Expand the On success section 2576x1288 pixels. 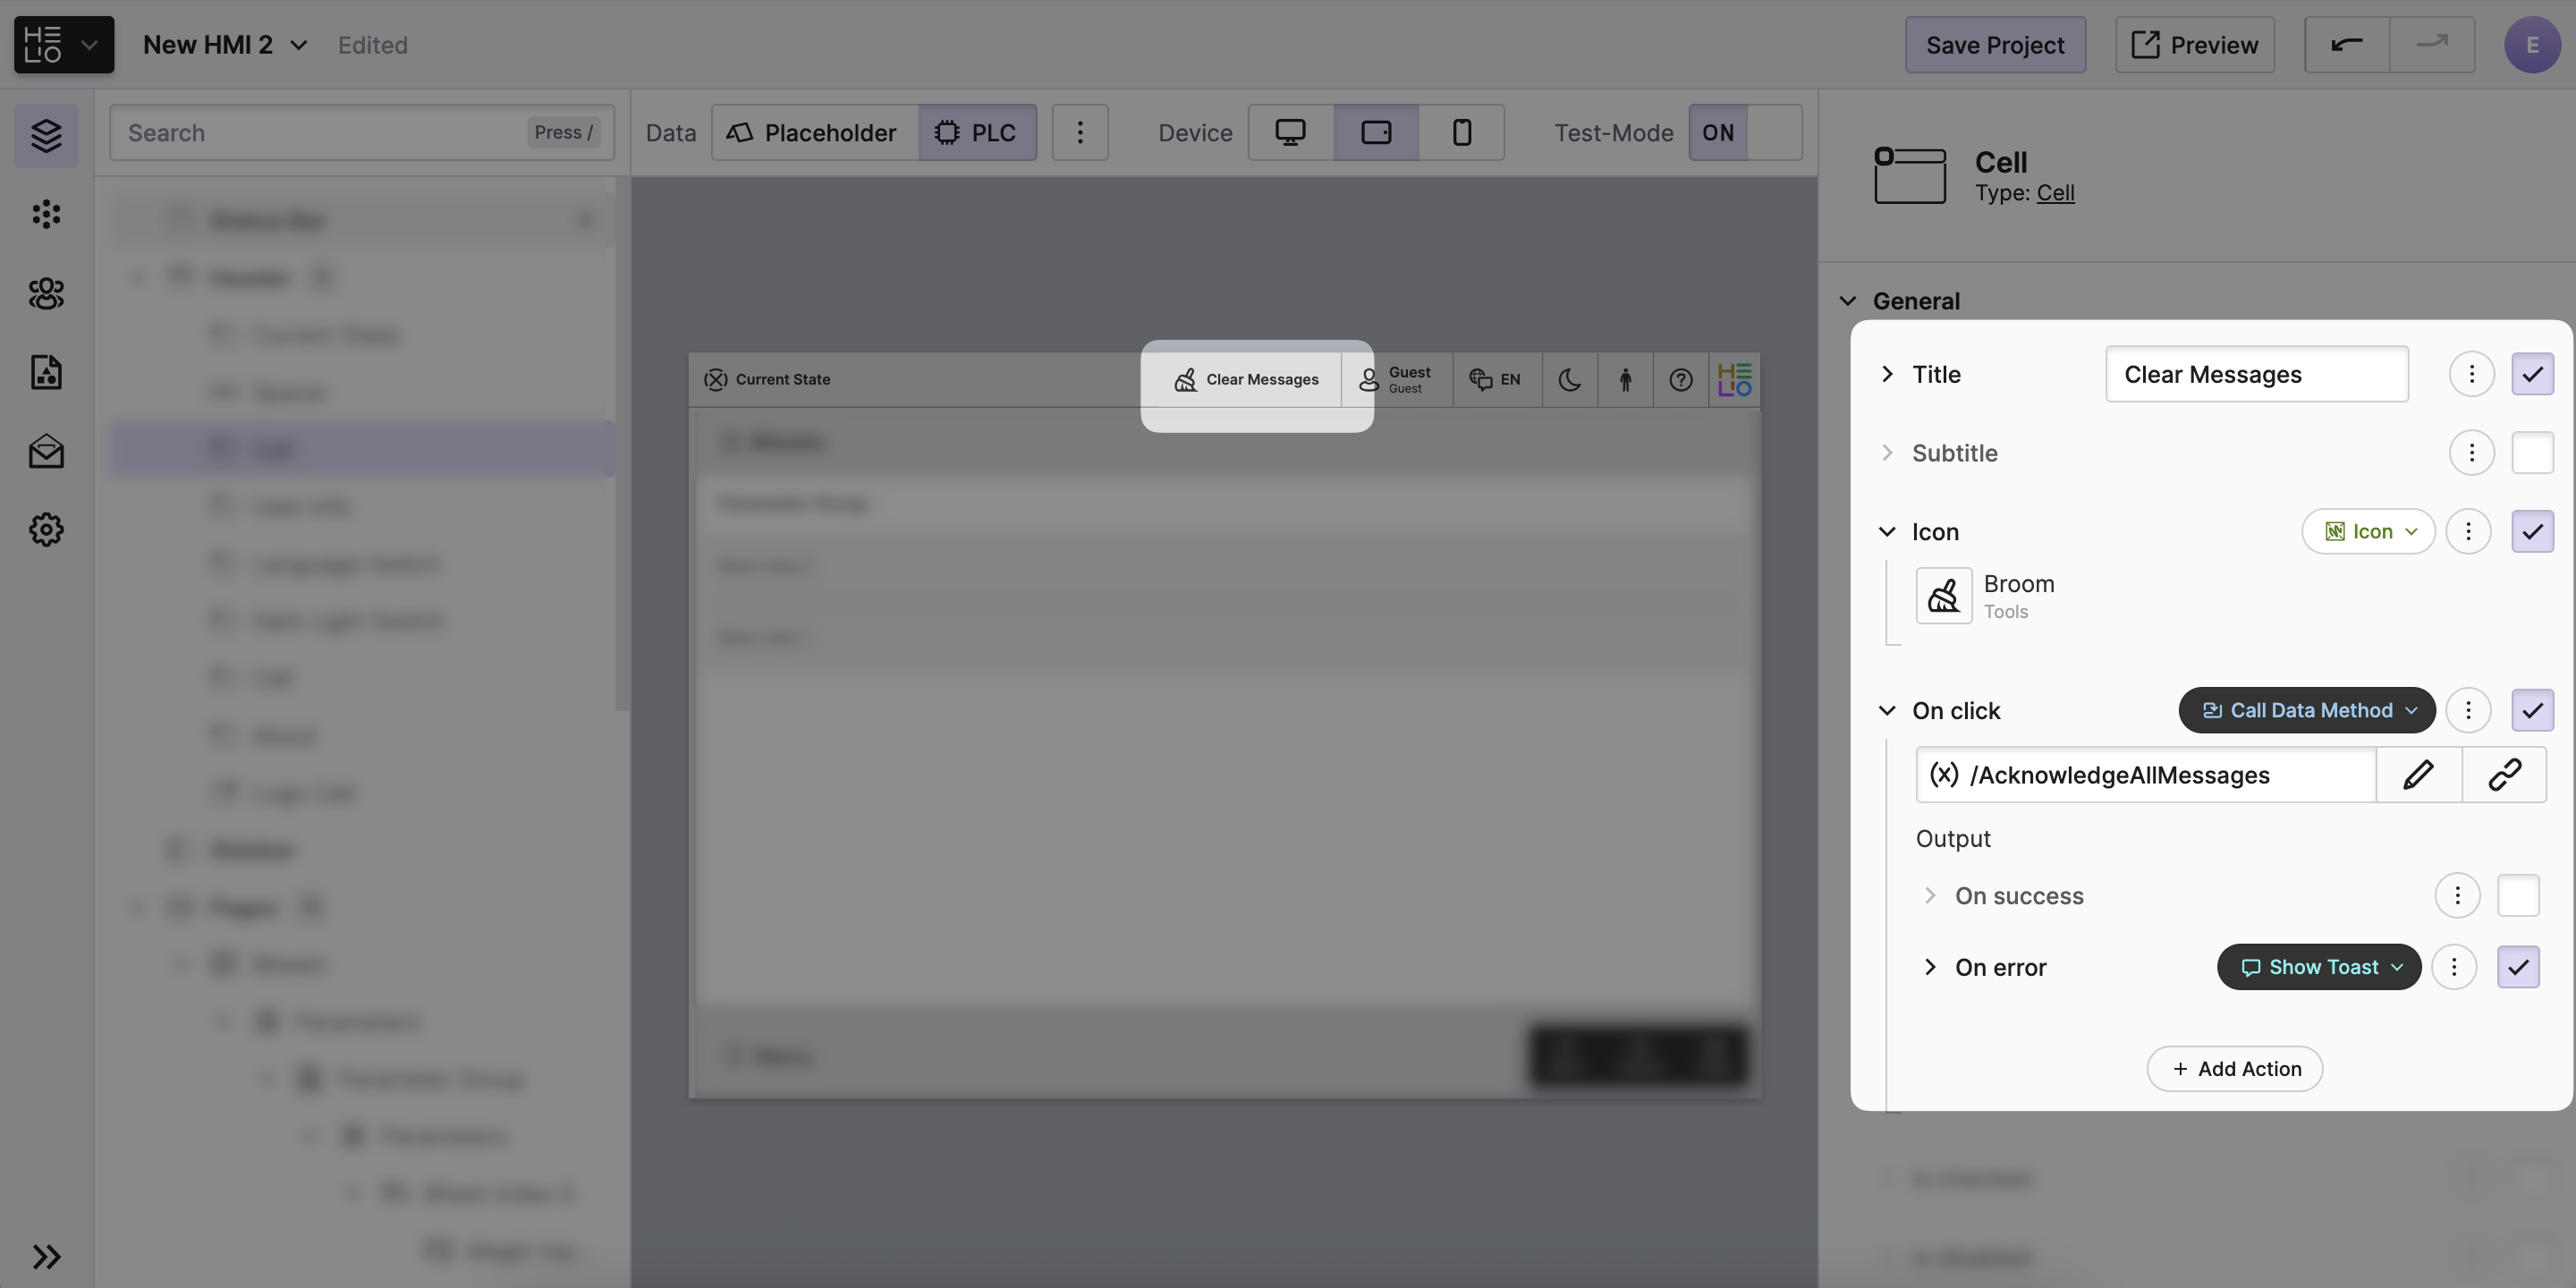[x=1930, y=895]
